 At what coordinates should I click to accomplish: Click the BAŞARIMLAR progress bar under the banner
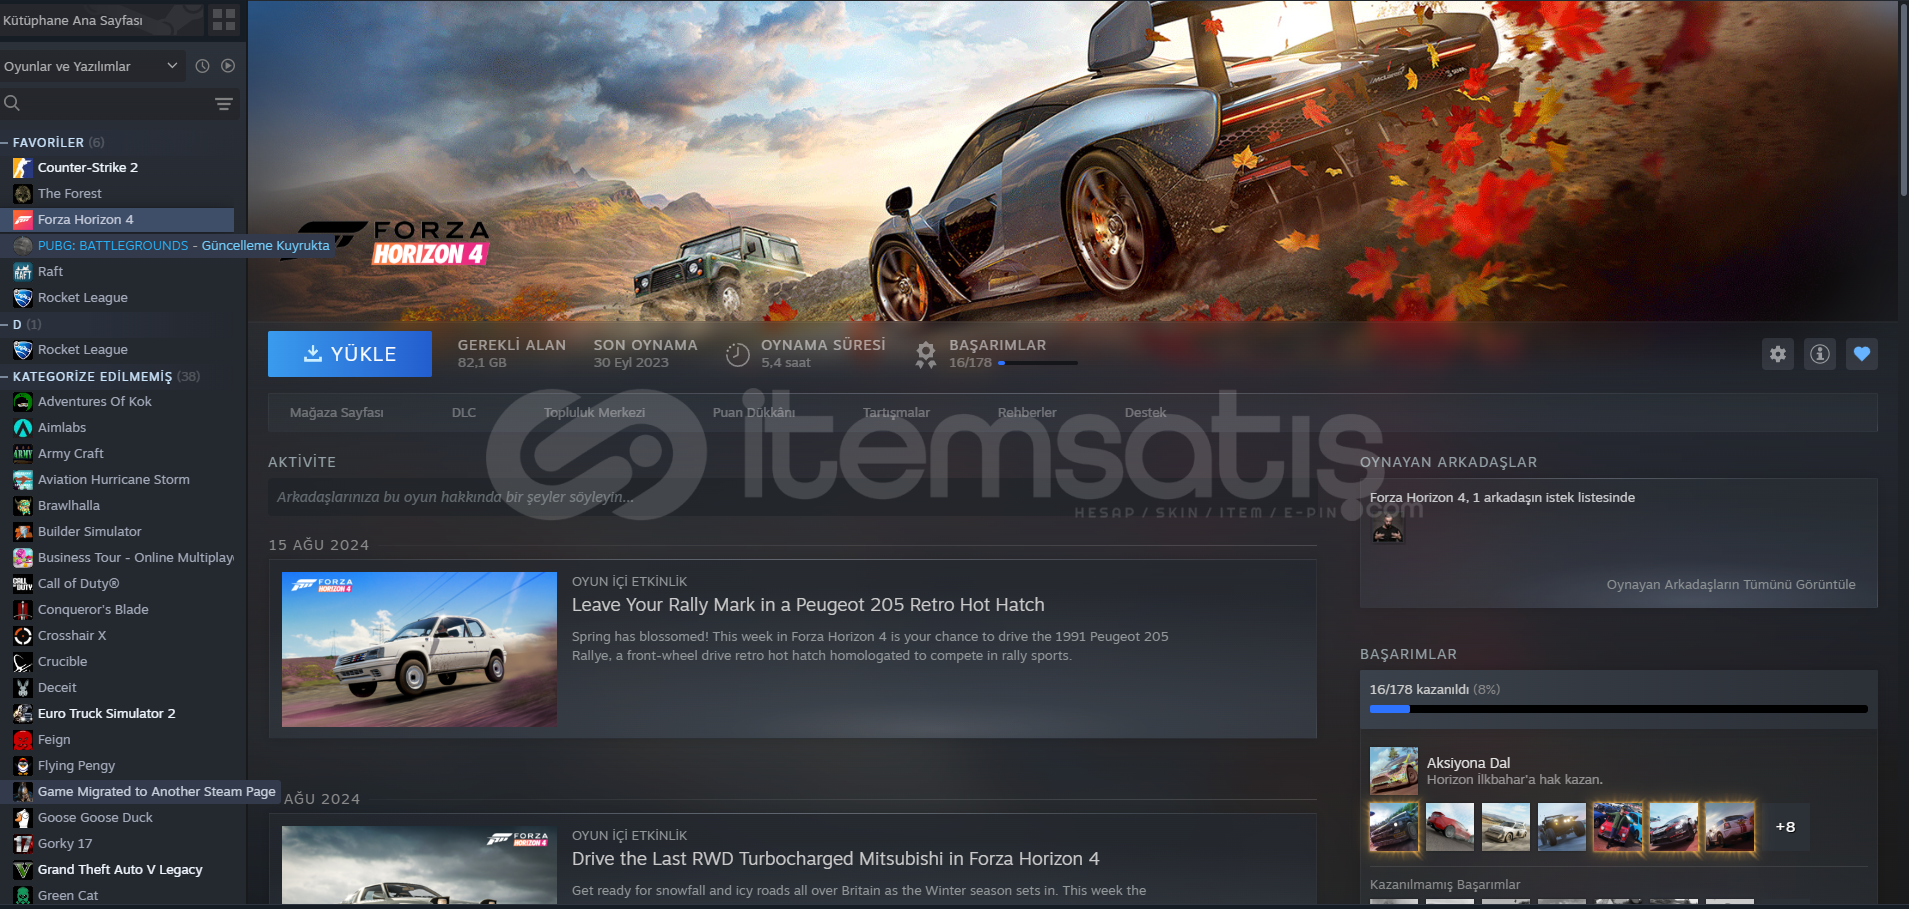(1037, 363)
